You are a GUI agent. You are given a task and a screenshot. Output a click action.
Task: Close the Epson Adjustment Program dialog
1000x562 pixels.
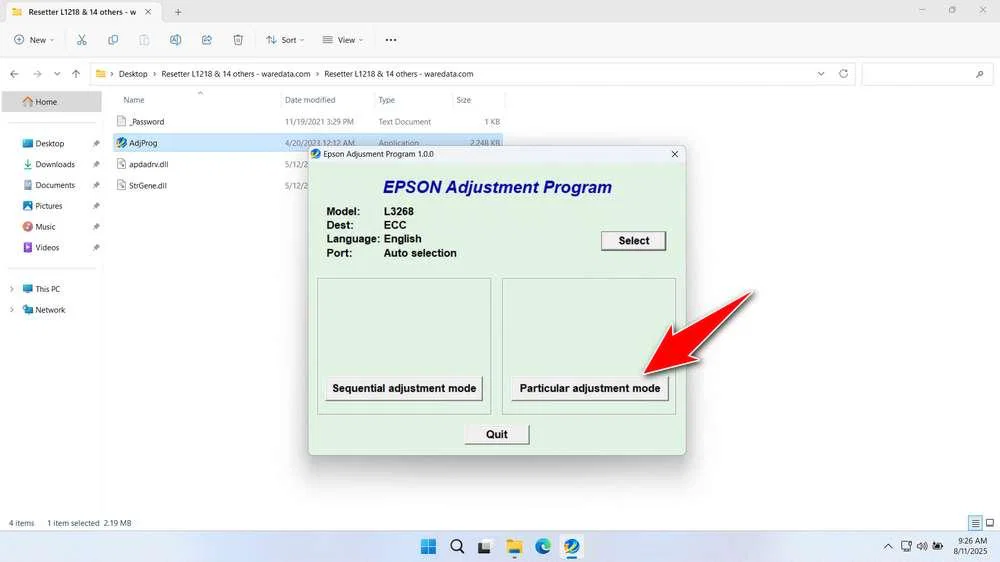[x=675, y=154]
